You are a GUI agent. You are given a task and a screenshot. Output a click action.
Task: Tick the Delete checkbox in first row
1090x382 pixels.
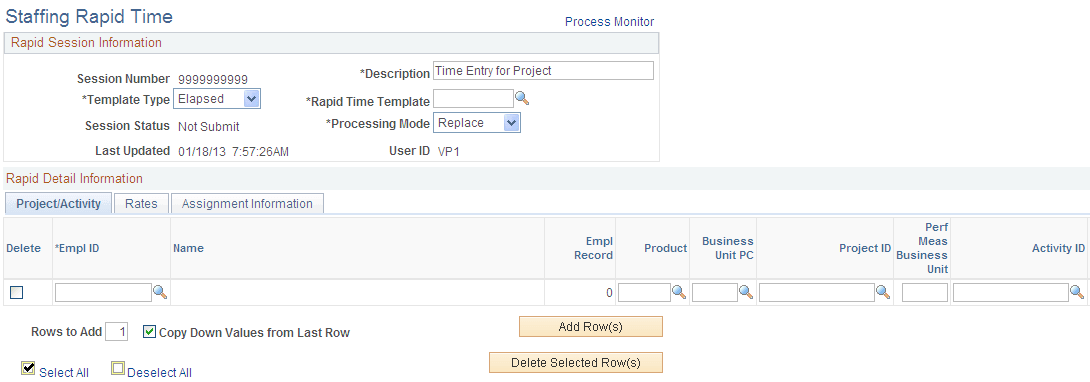(x=16, y=293)
